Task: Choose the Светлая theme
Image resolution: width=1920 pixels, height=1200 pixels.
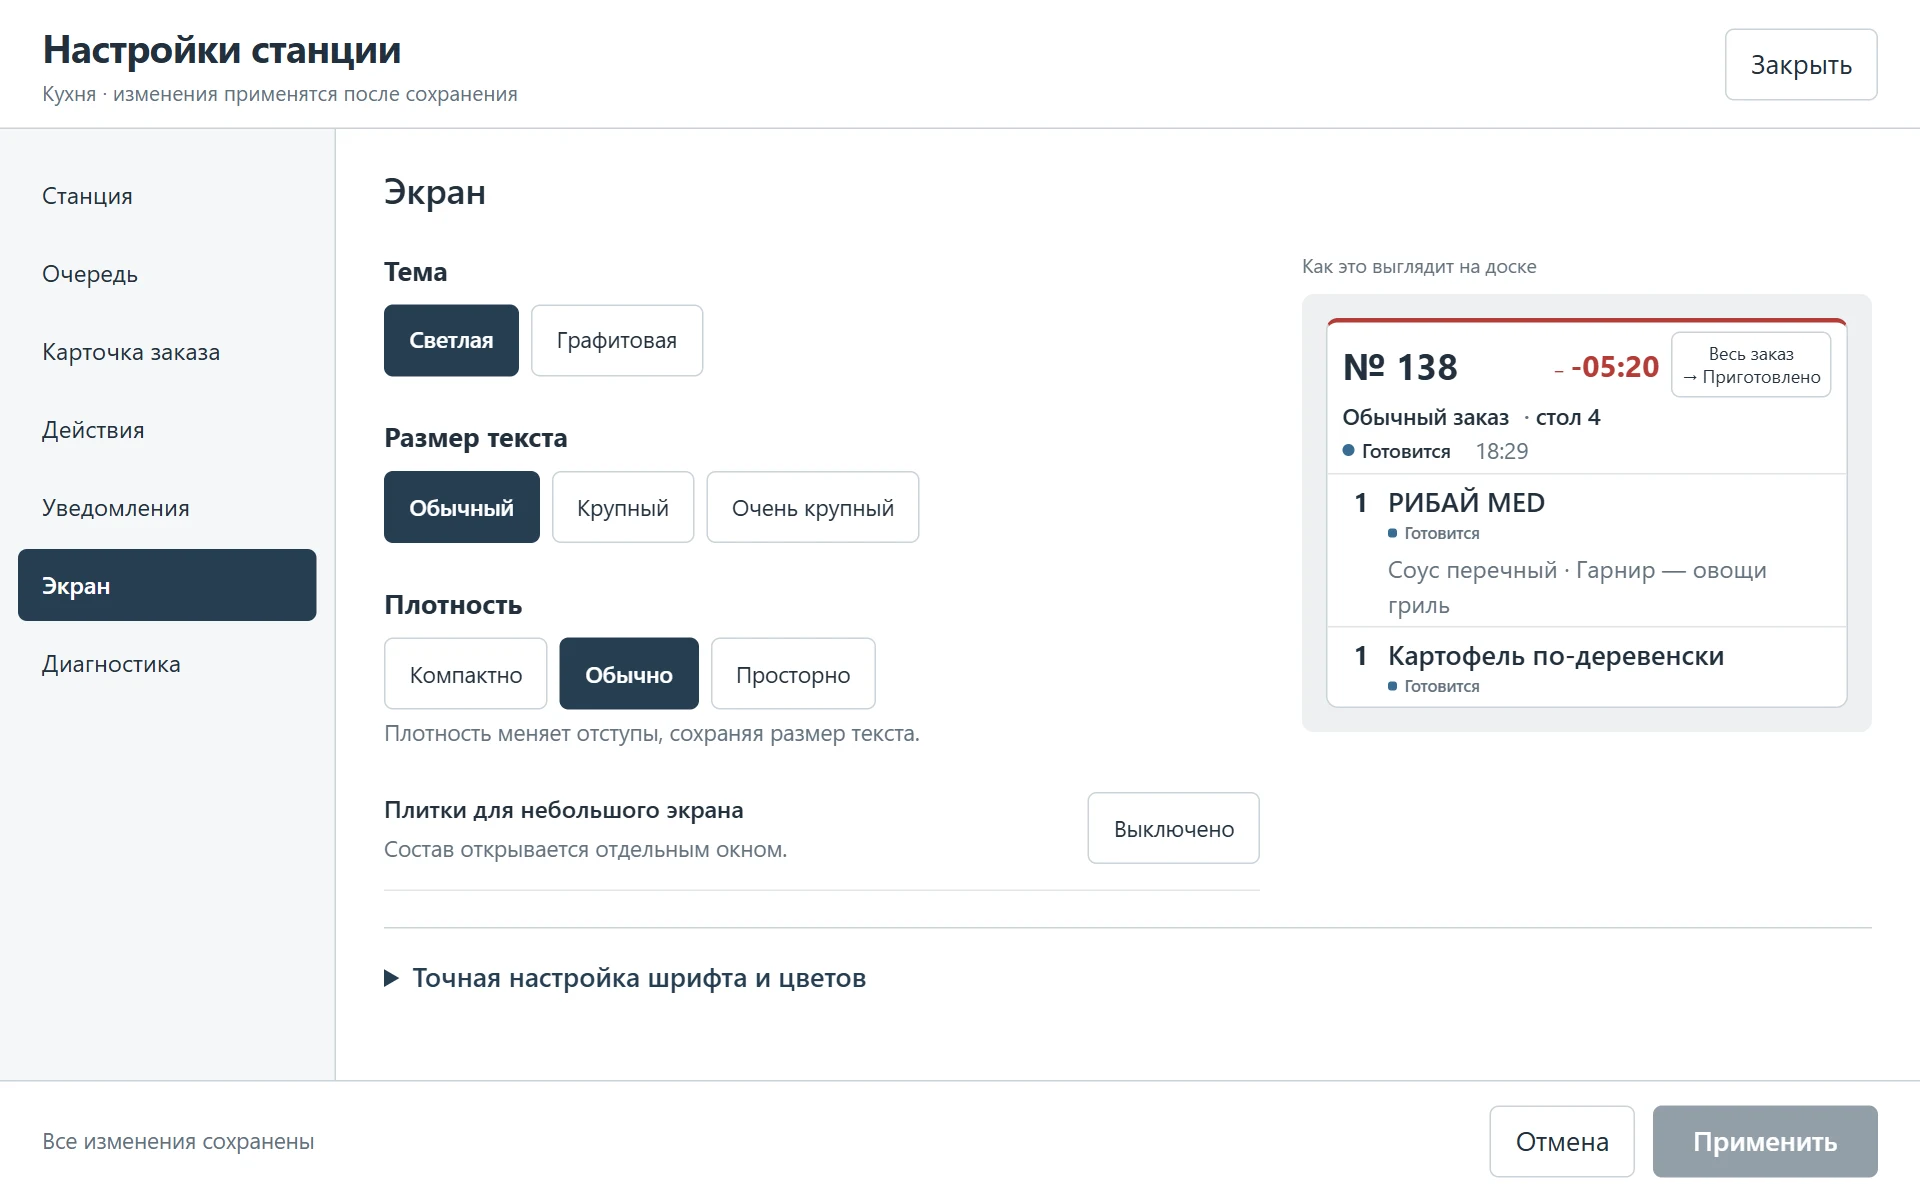Action: pyautogui.click(x=451, y=340)
